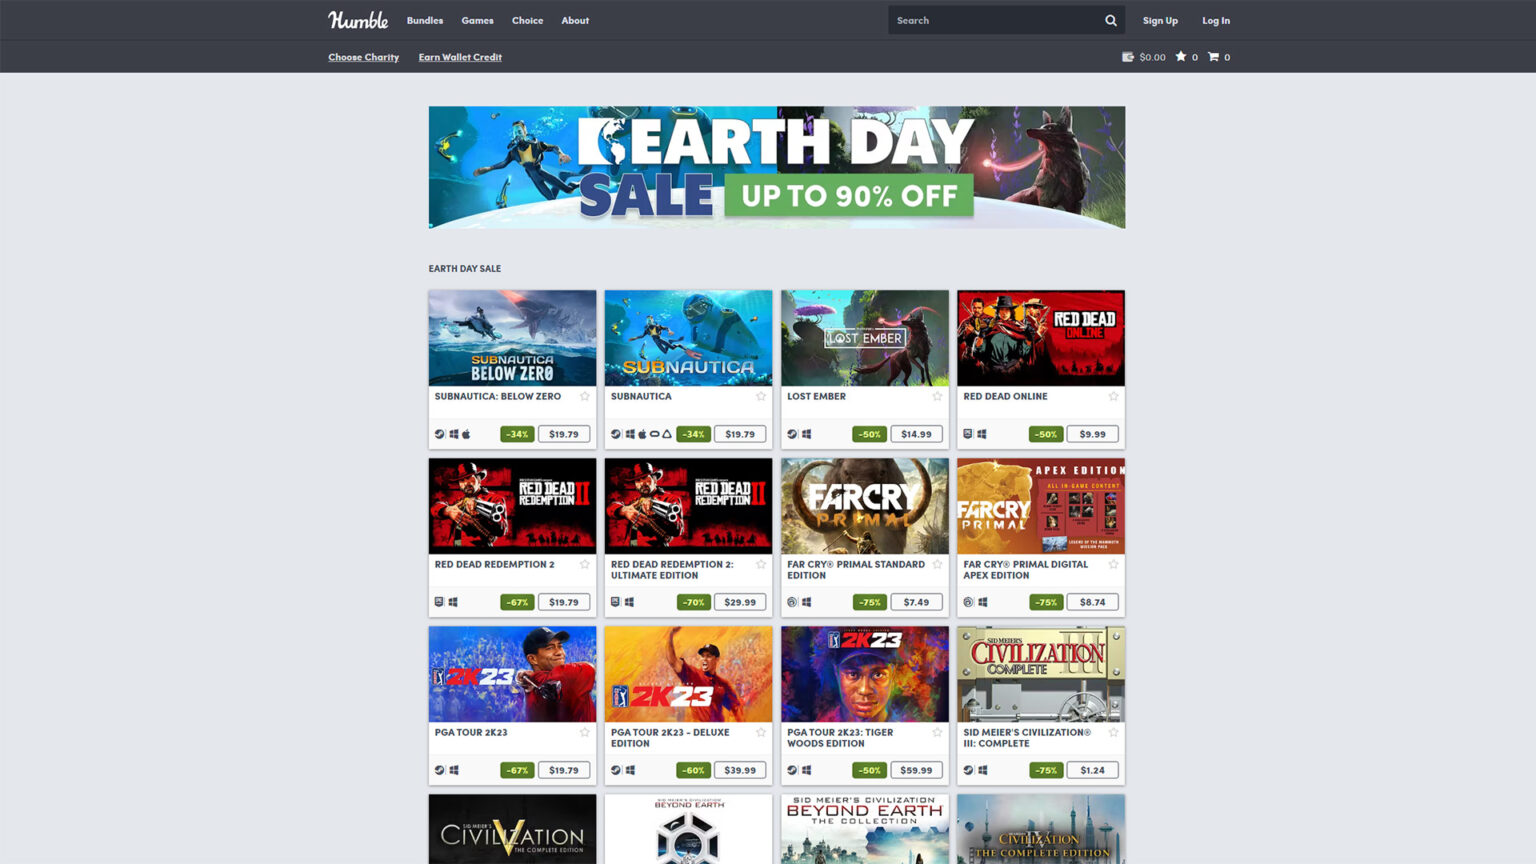Image resolution: width=1536 pixels, height=864 pixels.
Task: Open the shopping cart icon
Action: 1213,57
